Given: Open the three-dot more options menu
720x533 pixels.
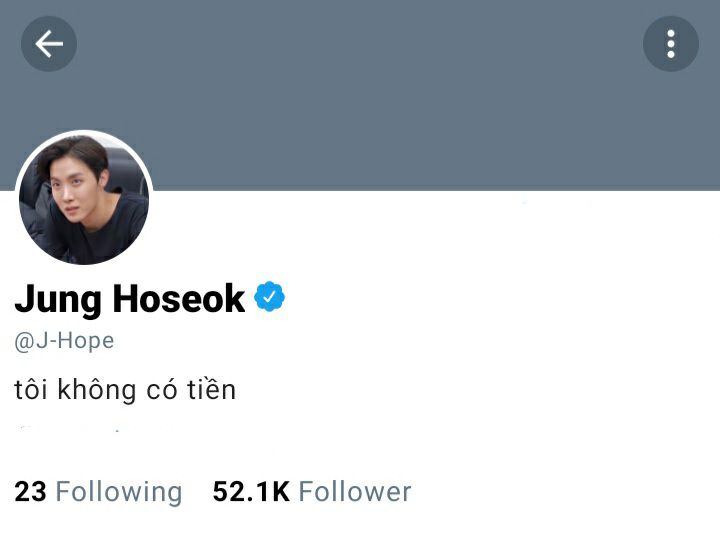Looking at the screenshot, I should tap(671, 44).
